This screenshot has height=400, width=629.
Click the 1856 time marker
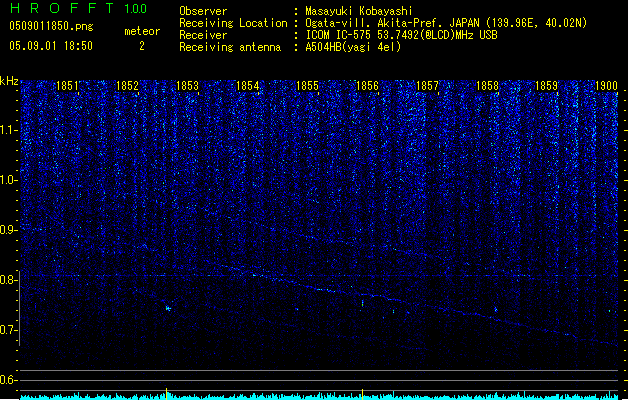click(367, 86)
